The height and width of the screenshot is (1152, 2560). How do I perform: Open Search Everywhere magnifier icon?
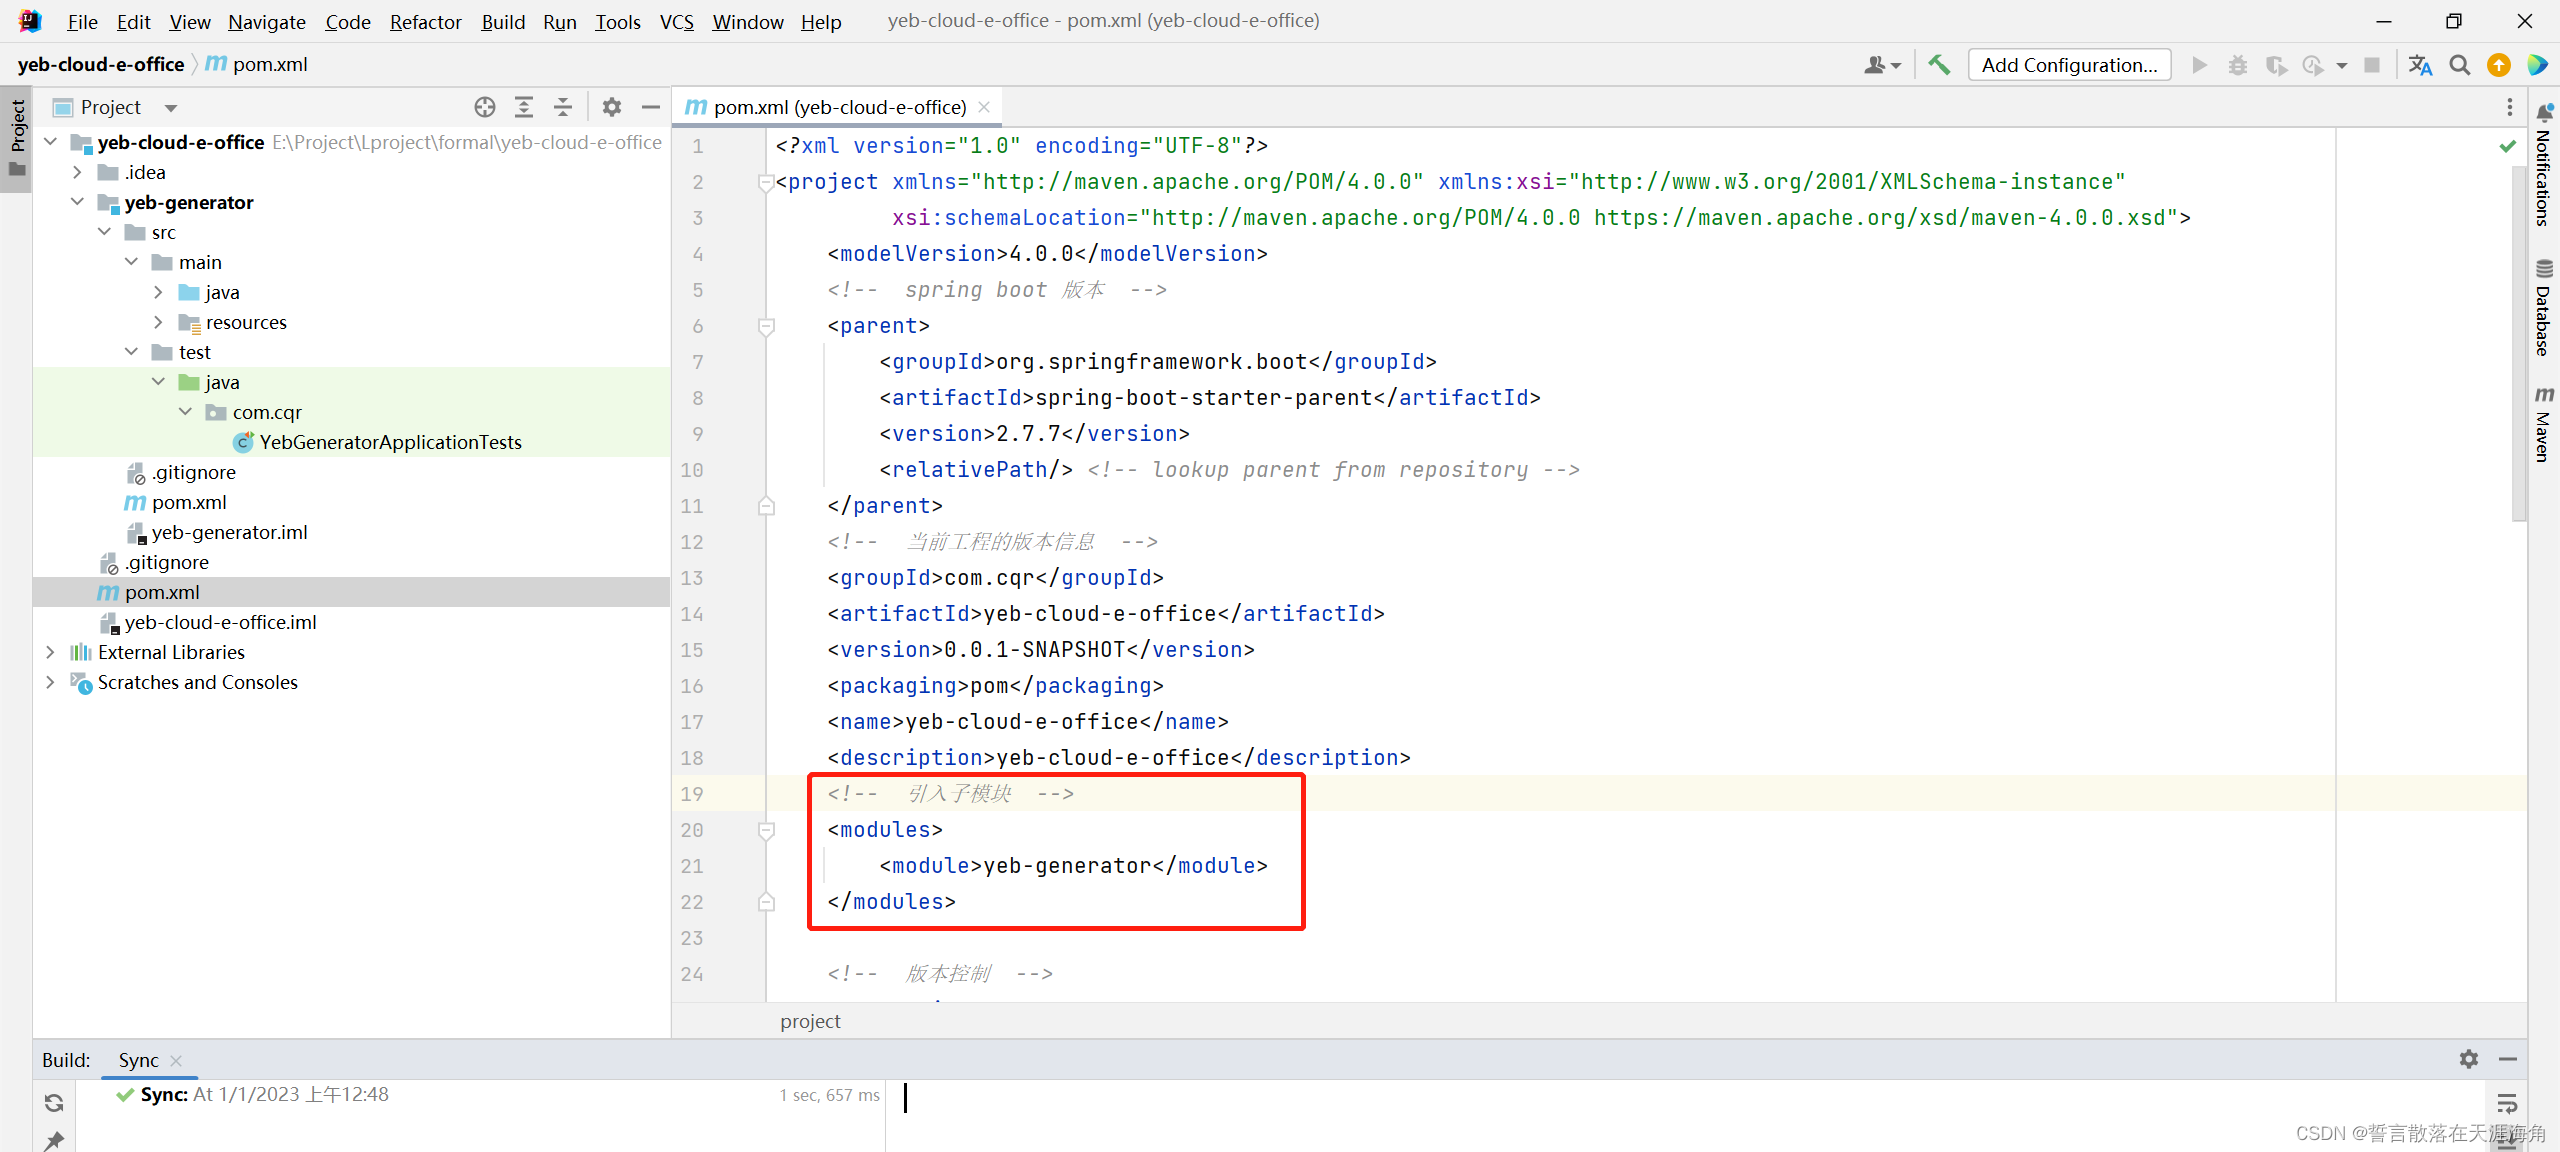point(2460,65)
